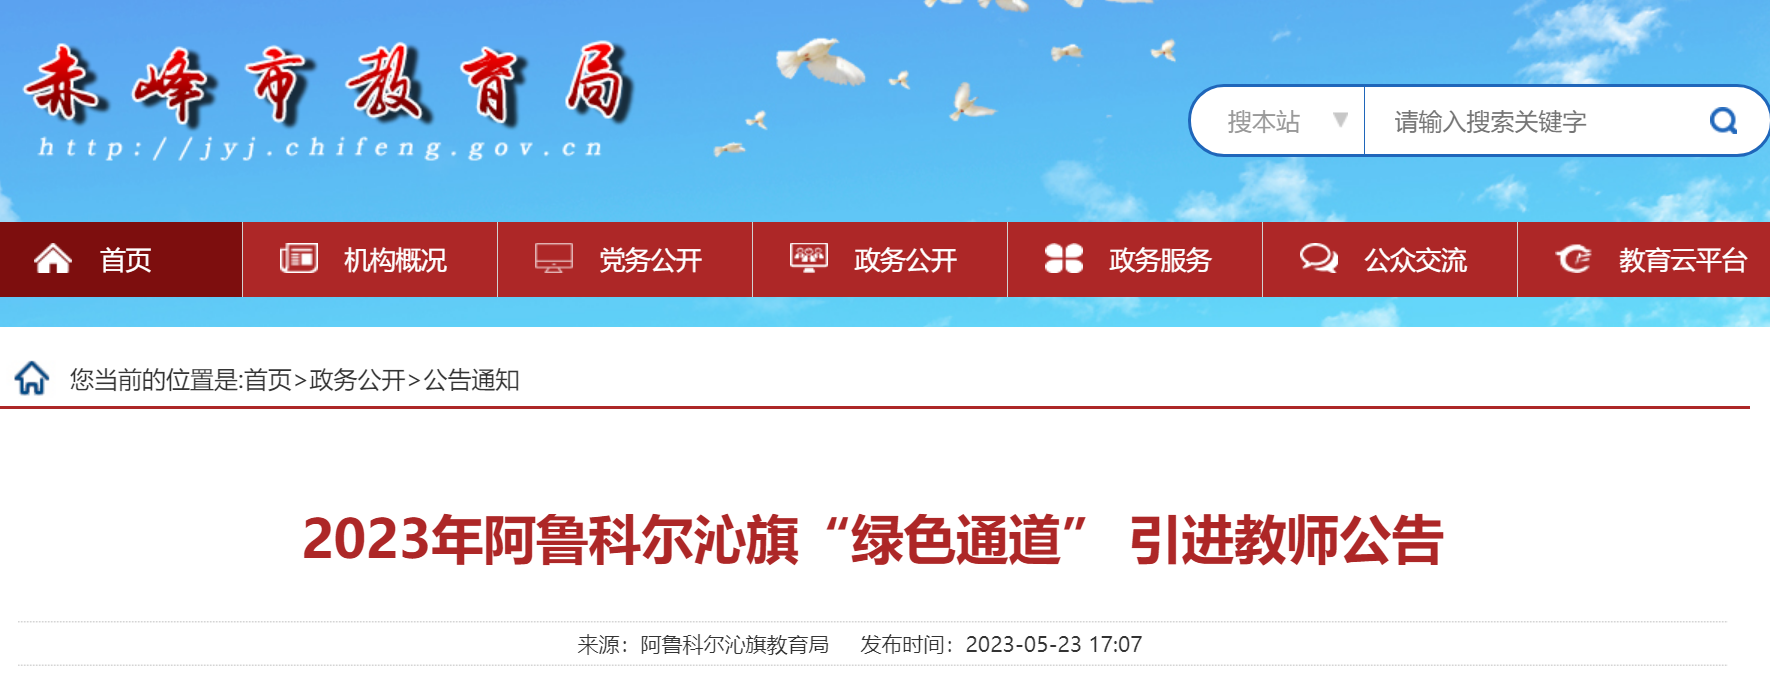Click the 公告通知 breadcrumb link
The image size is (1770, 679).
pyautogui.click(x=471, y=380)
